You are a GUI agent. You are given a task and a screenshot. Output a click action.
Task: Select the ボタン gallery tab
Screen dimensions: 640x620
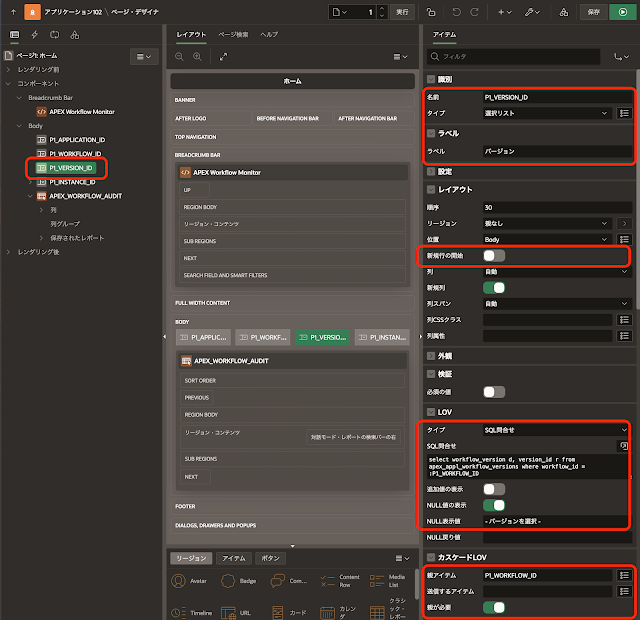click(x=270, y=558)
